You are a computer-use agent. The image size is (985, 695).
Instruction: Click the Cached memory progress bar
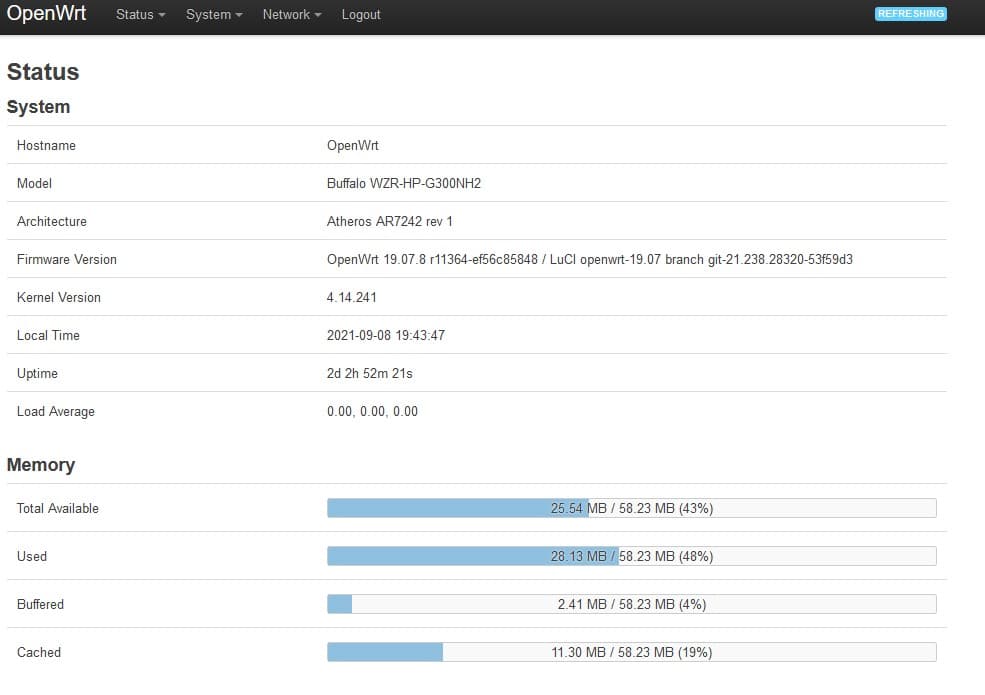[631, 652]
